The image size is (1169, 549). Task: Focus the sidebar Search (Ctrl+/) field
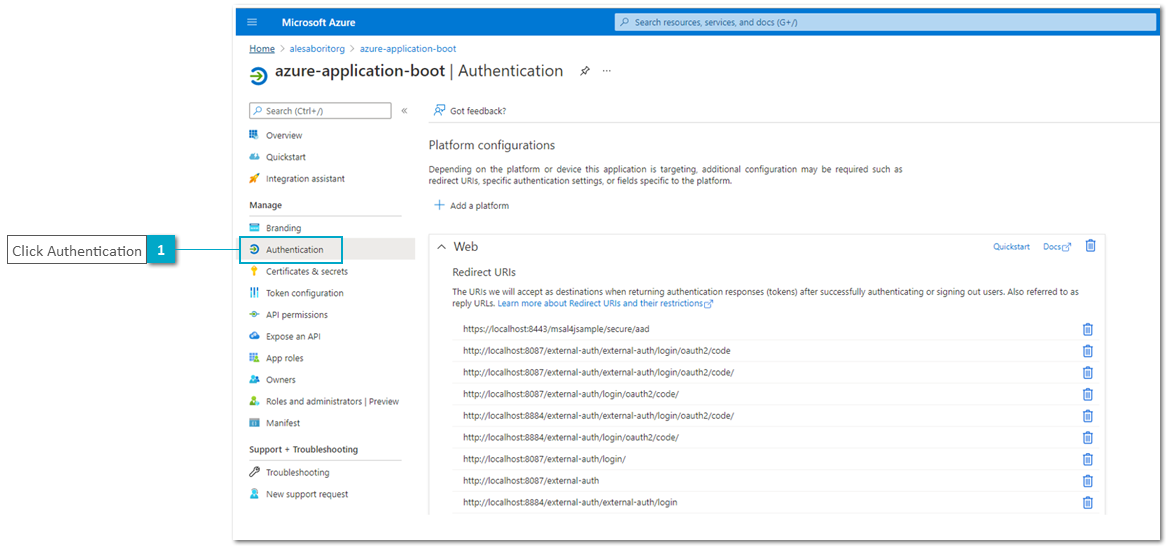[x=320, y=110]
